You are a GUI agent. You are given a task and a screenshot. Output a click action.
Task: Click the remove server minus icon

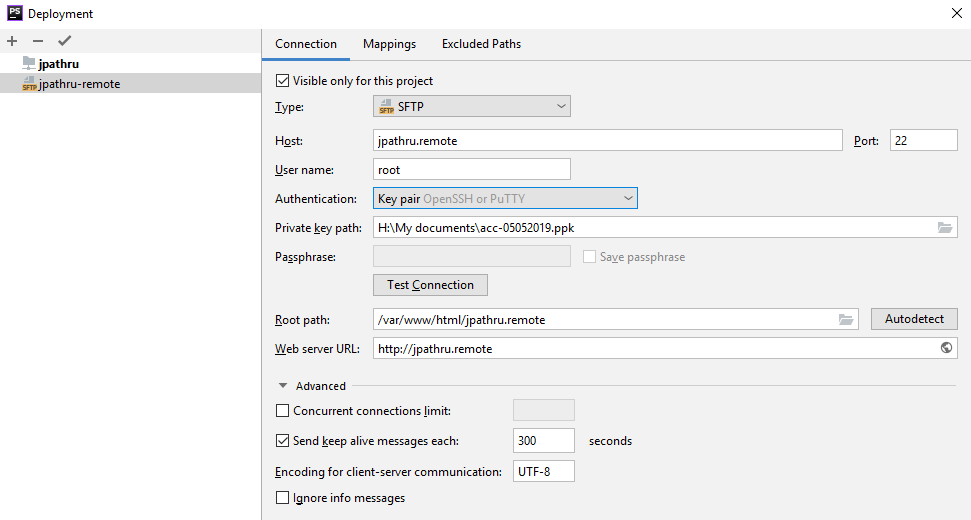38,41
